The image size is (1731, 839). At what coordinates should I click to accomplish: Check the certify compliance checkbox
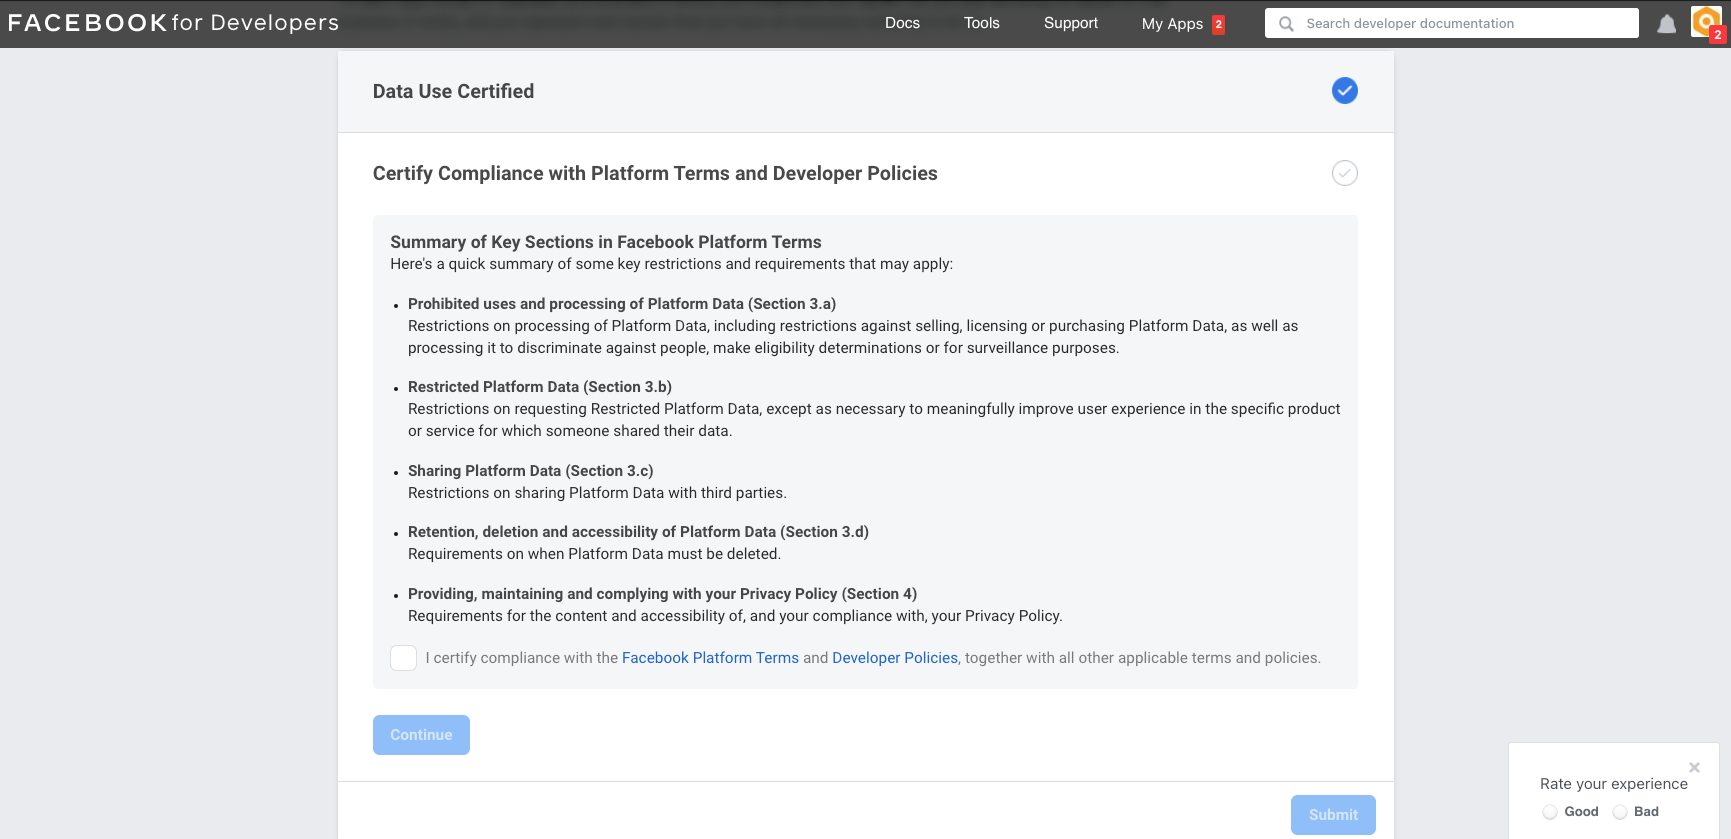(x=403, y=658)
